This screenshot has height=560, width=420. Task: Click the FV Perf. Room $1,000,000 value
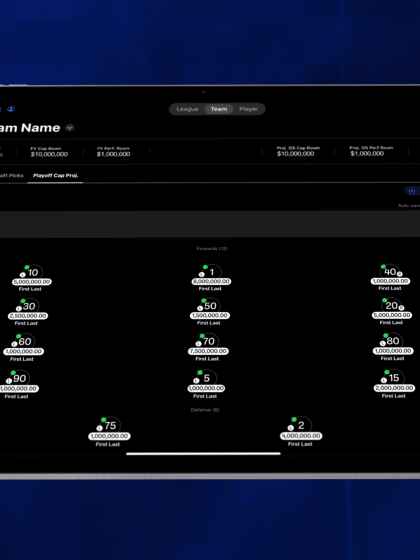pyautogui.click(x=113, y=154)
